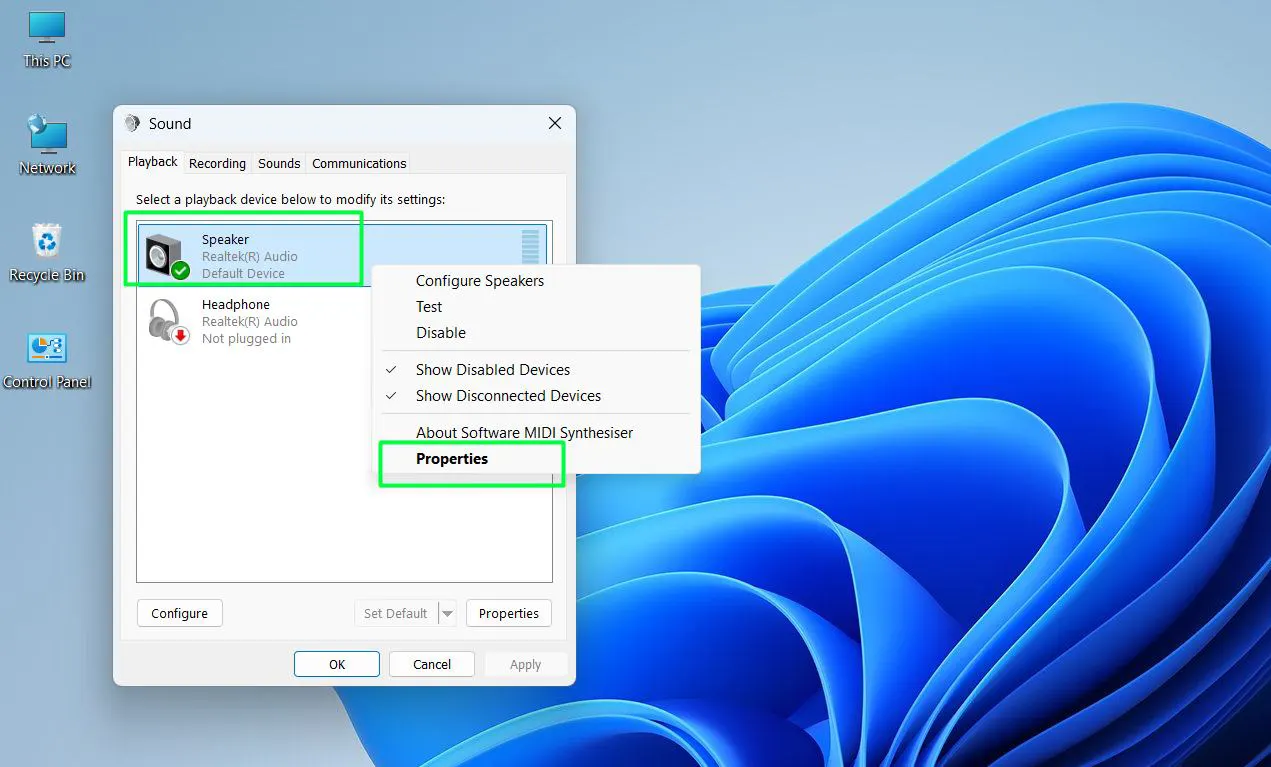Click the Sound dialog speaker icon in titlebar
This screenshot has width=1271, height=767.
pyautogui.click(x=132, y=123)
